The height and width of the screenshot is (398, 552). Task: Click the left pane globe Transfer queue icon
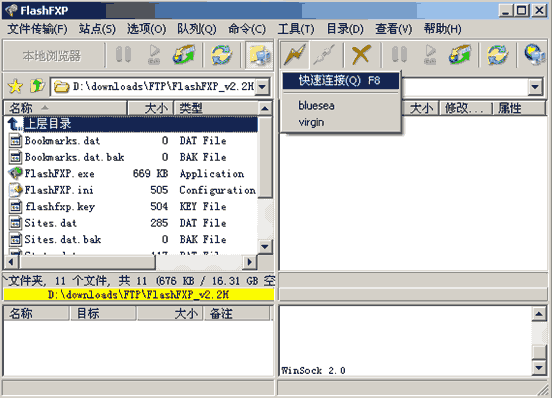(x=184, y=55)
